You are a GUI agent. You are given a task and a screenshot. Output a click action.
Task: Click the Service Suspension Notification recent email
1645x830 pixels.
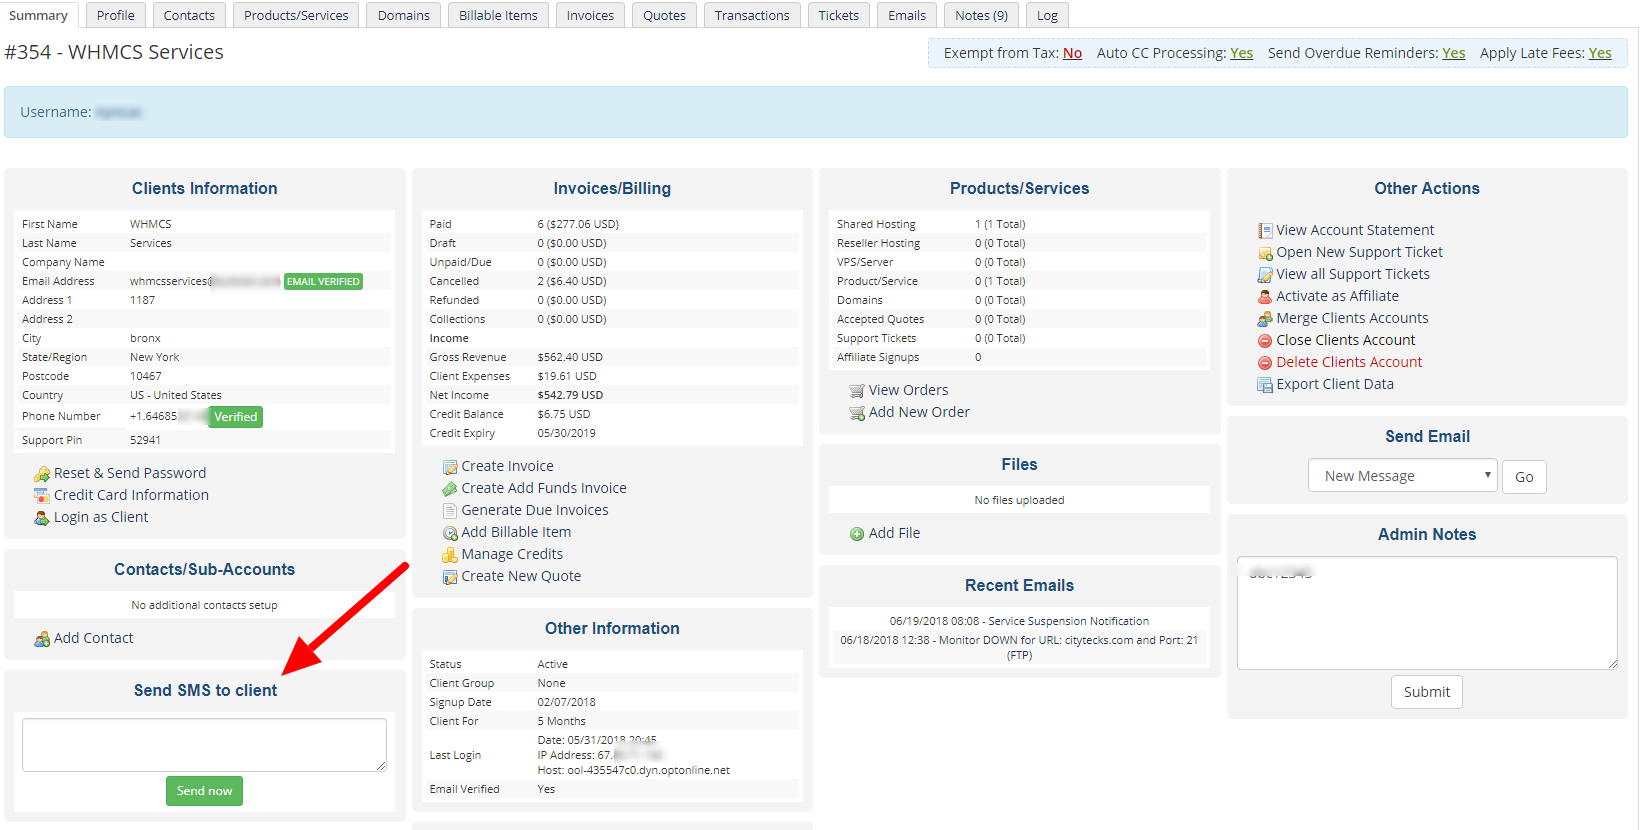tap(1019, 621)
